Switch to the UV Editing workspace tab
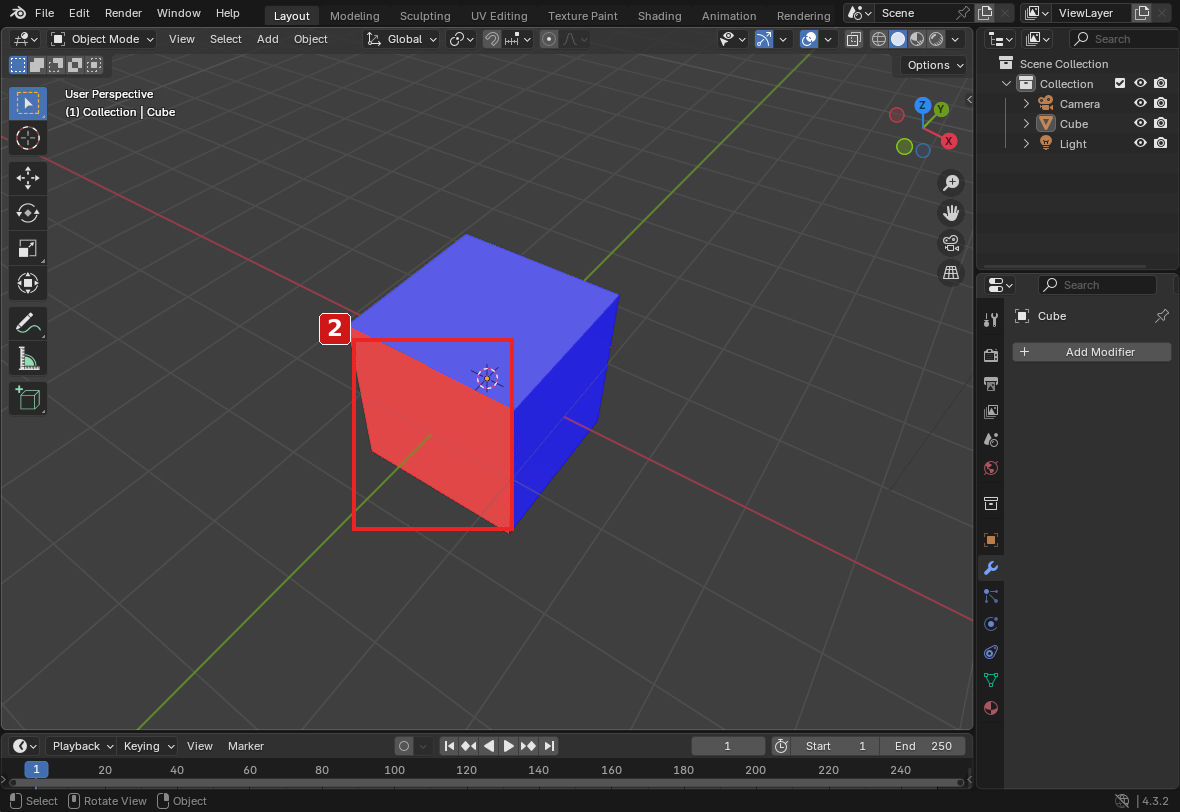 (x=499, y=15)
